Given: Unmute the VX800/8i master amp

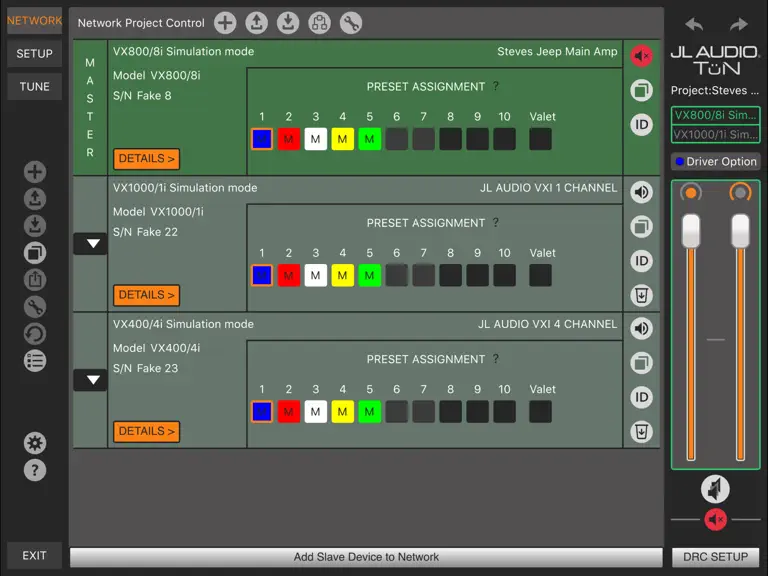Looking at the screenshot, I should click(641, 56).
